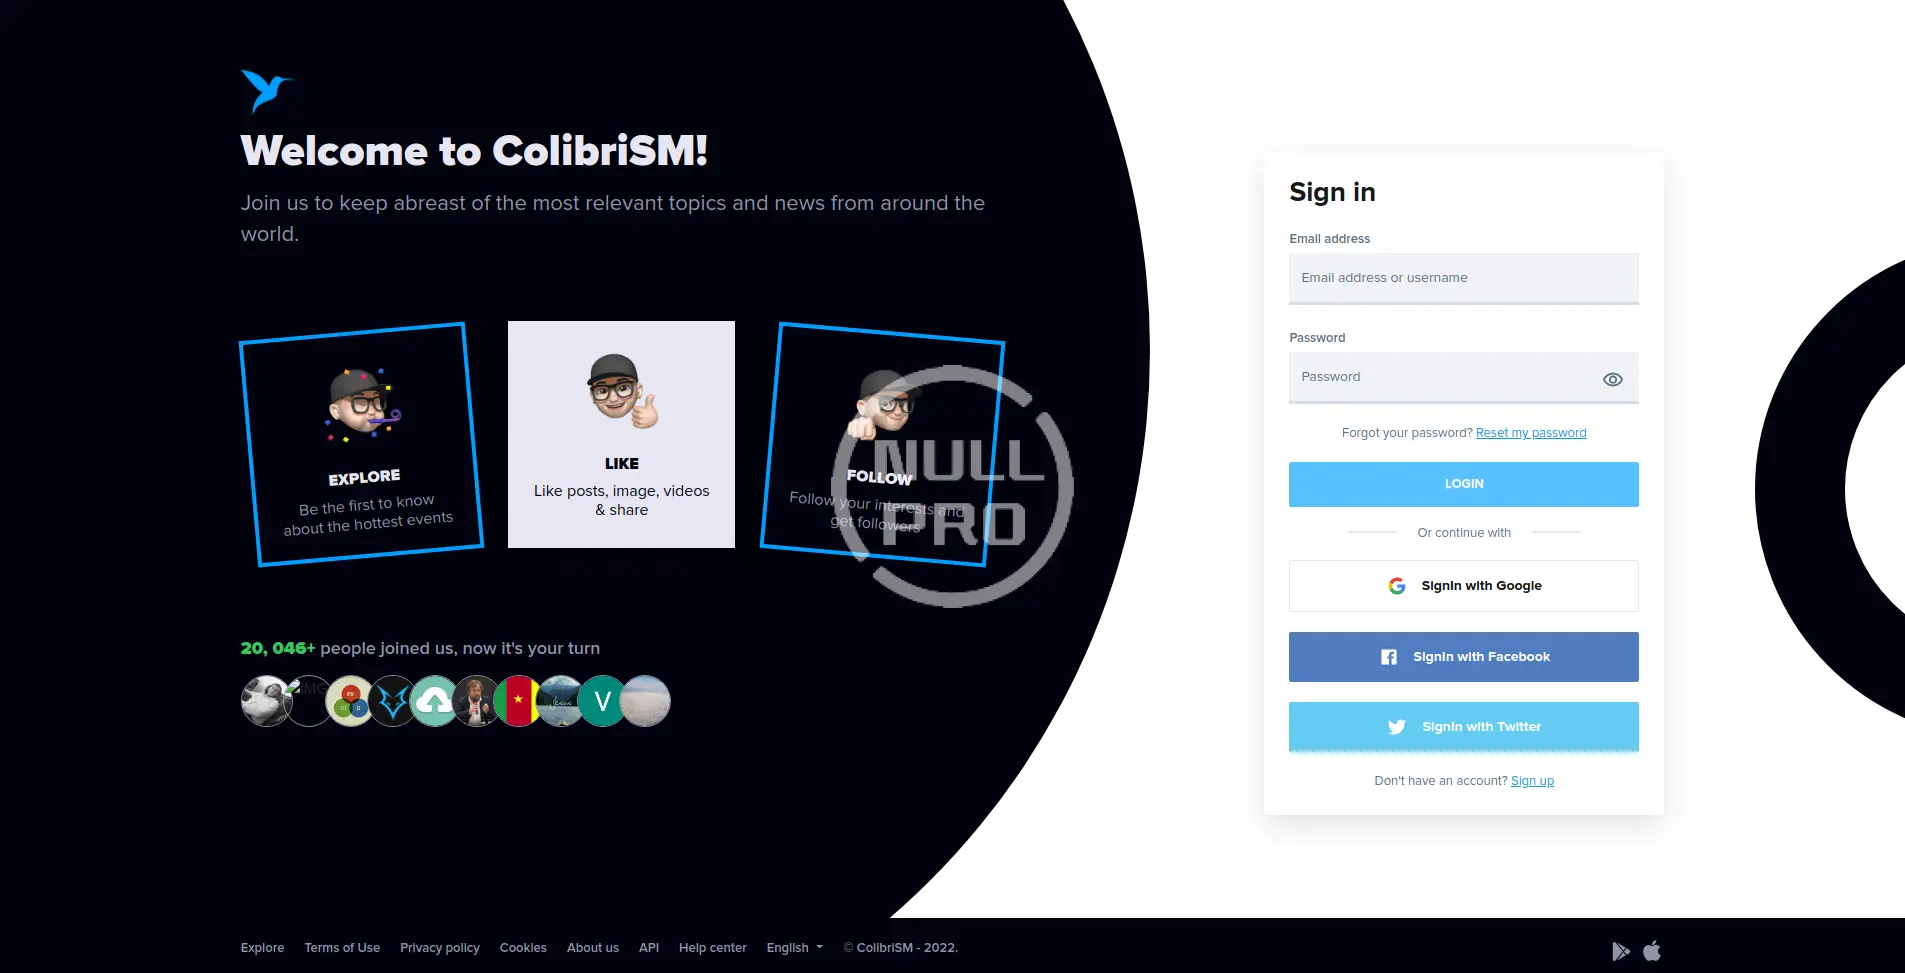Image resolution: width=1905 pixels, height=973 pixels.
Task: Open the Help center footer link
Action: pyautogui.click(x=712, y=948)
